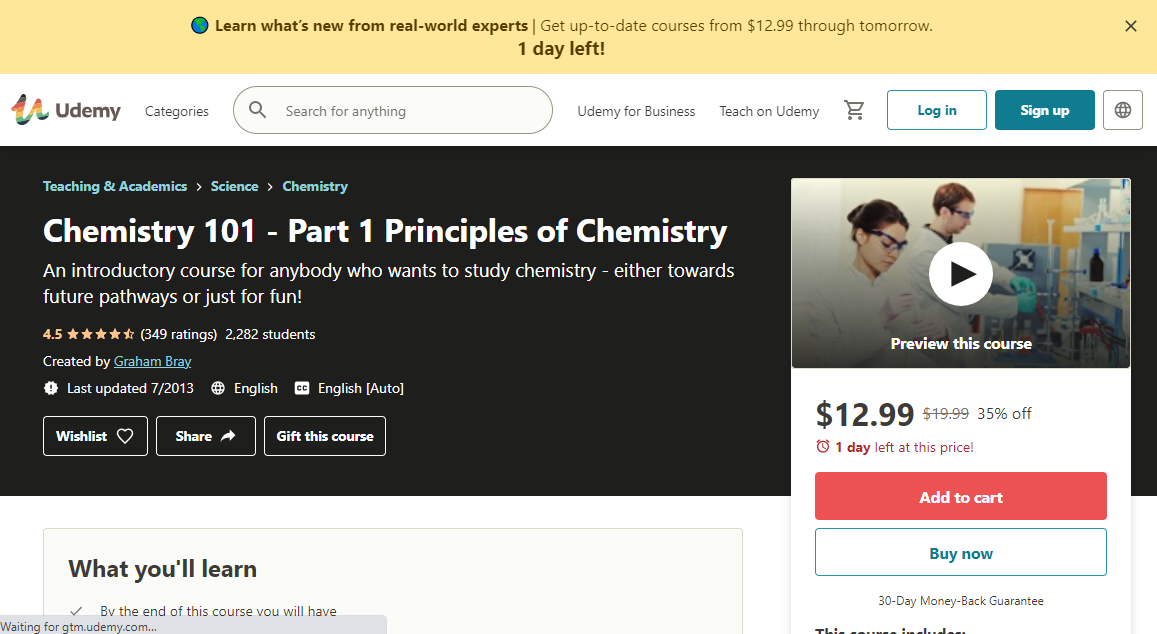Screen dimensions: 1157x634
Task: Click the language globe icon button
Action: pos(1122,110)
